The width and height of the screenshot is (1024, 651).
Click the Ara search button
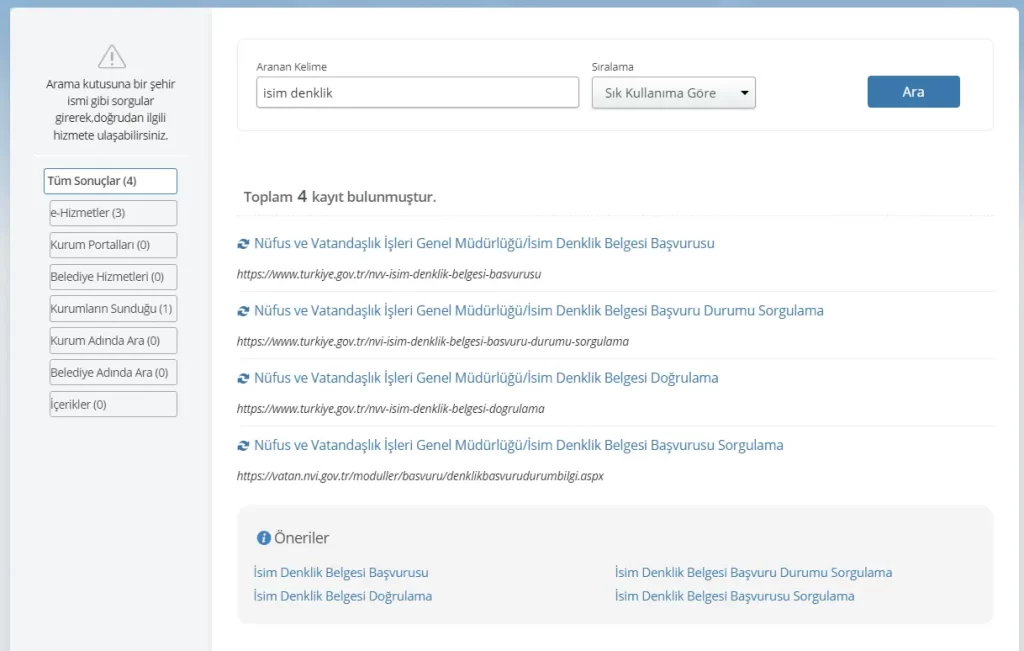(x=913, y=92)
